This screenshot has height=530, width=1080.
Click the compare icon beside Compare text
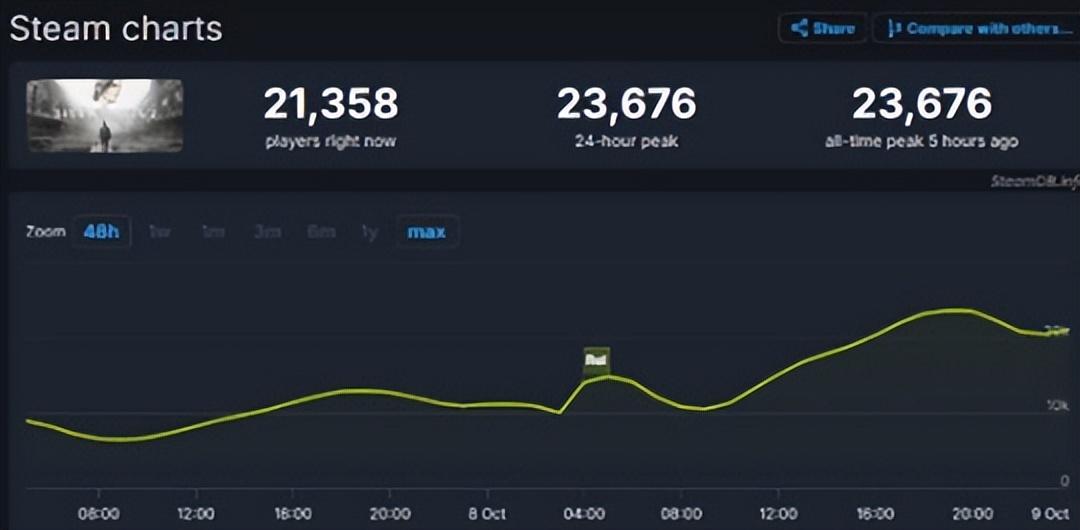pyautogui.click(x=894, y=29)
